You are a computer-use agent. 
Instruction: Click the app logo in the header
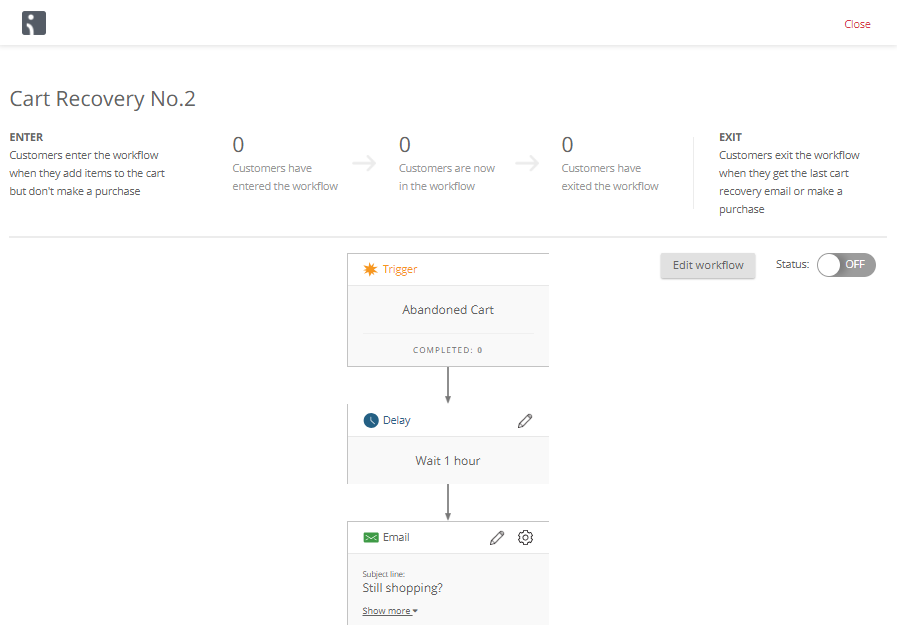(x=34, y=23)
